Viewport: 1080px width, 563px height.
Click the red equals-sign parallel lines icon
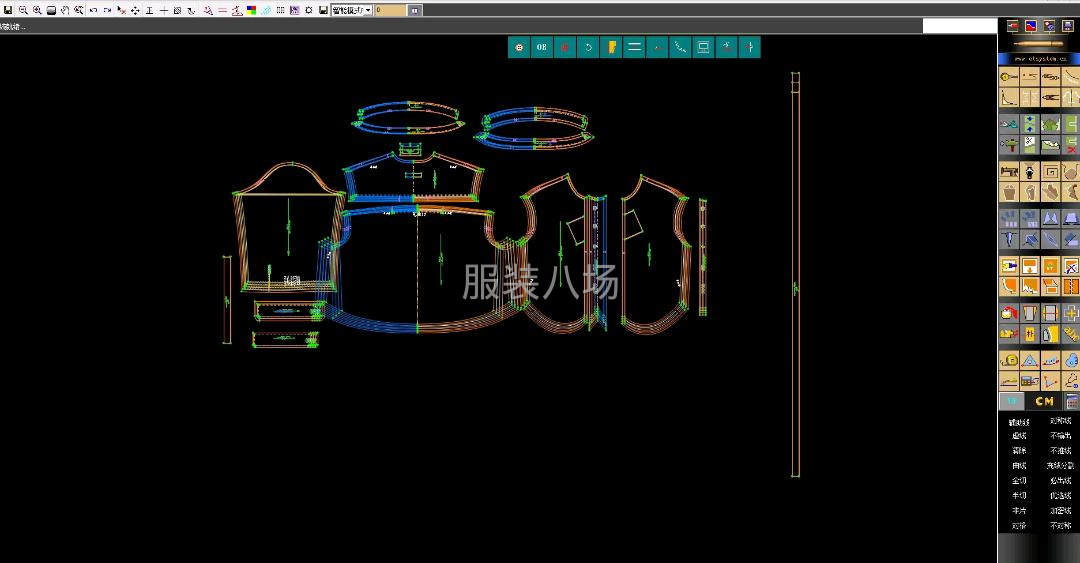tap(222, 10)
